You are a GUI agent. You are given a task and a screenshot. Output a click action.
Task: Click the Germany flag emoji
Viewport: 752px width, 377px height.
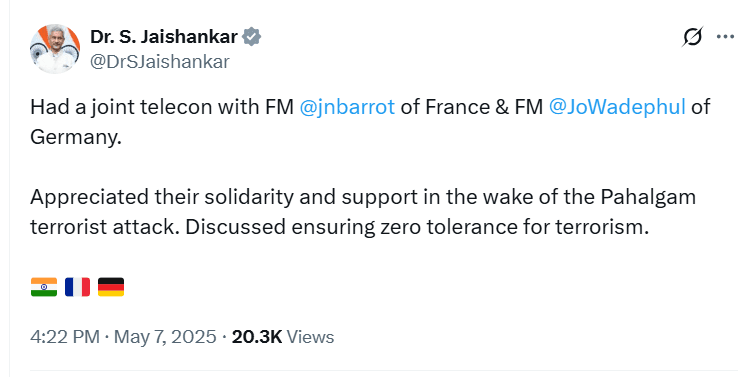111,287
